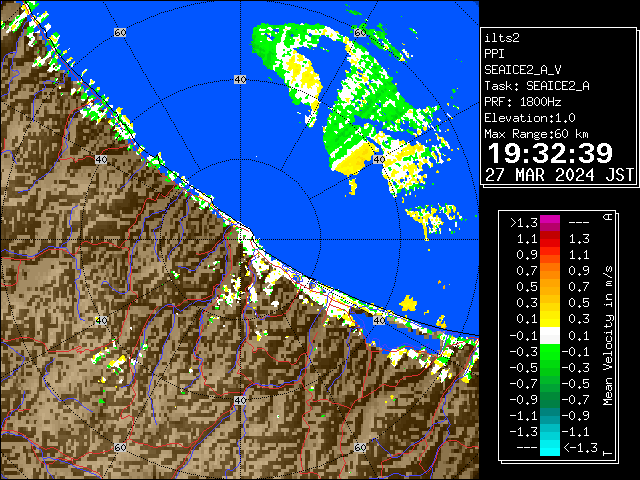Click the 40 range label south of radar
640x480 pixels.
coord(240,400)
